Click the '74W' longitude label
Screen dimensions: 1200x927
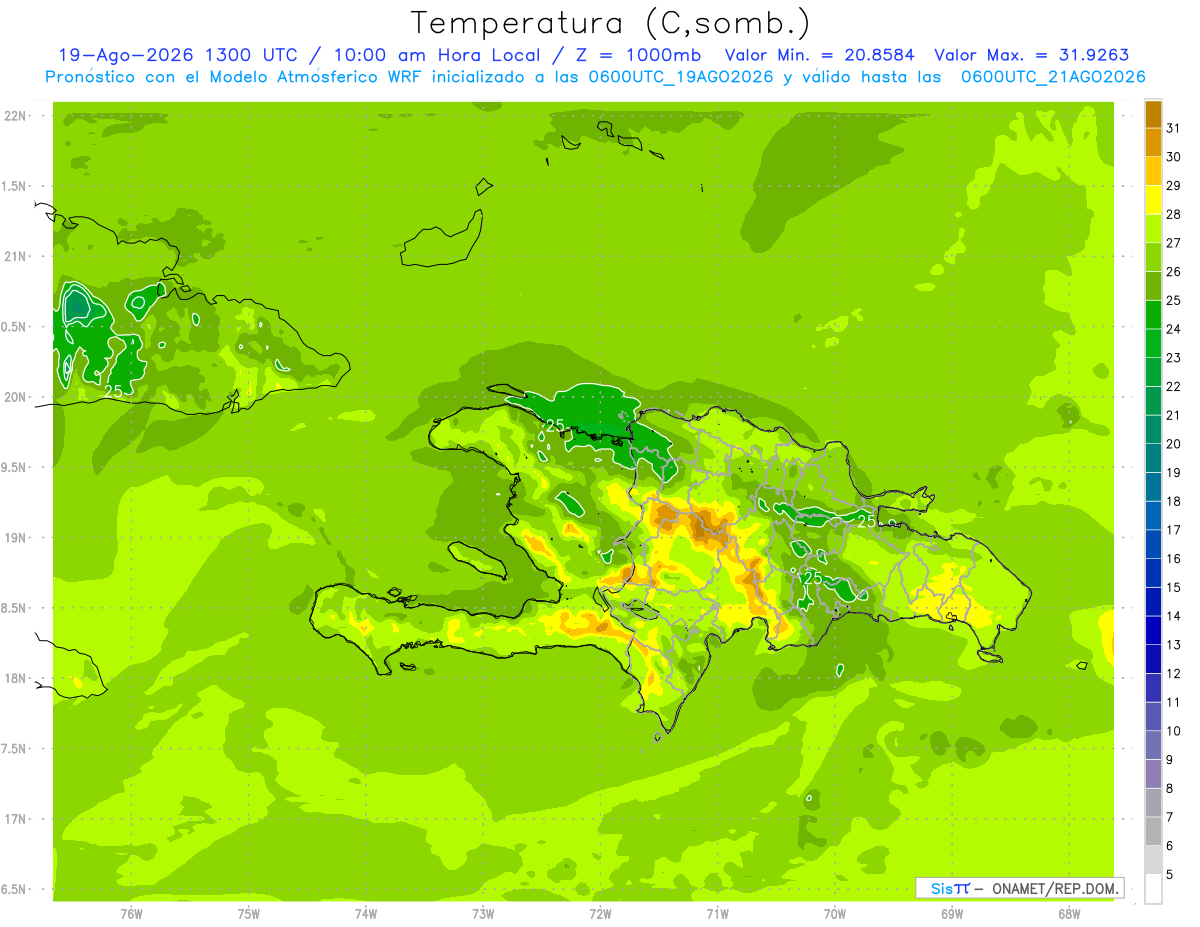[x=366, y=913]
